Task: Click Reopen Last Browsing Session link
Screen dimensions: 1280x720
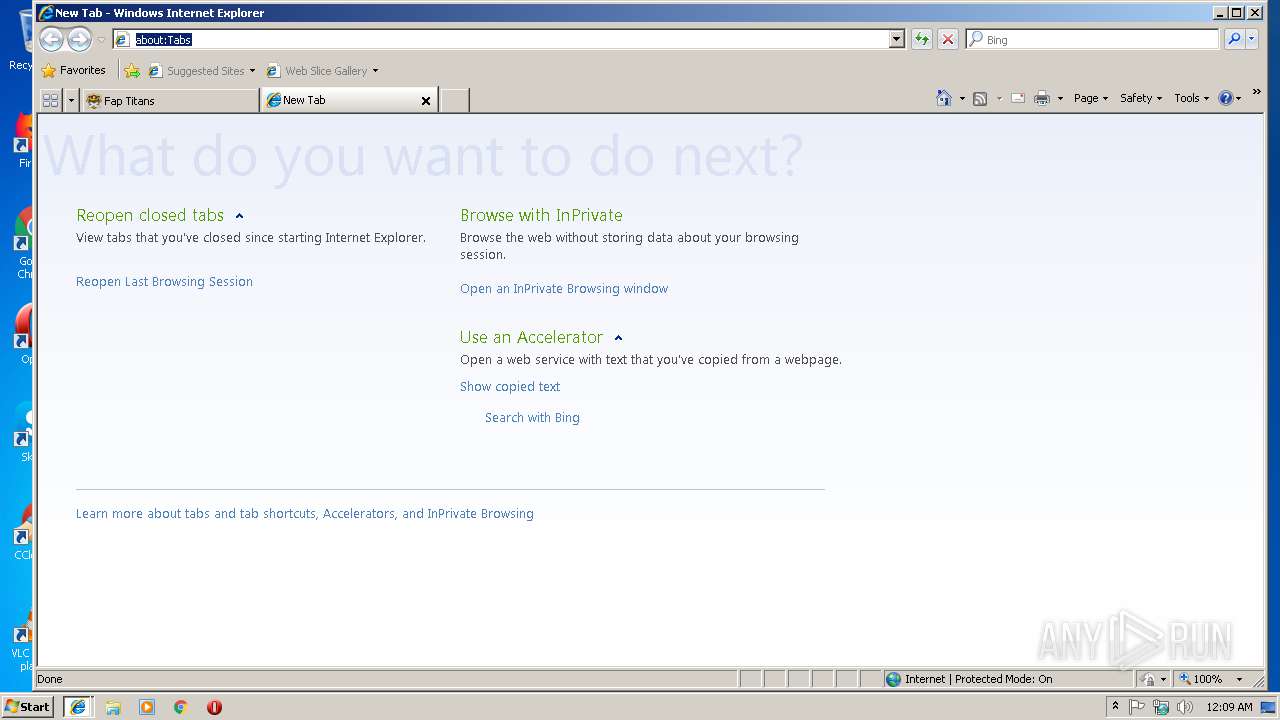Action: pos(164,281)
